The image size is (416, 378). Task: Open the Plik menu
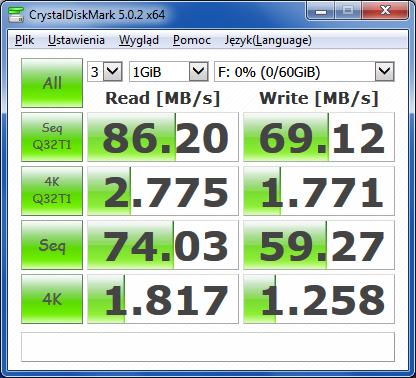(x=25, y=40)
